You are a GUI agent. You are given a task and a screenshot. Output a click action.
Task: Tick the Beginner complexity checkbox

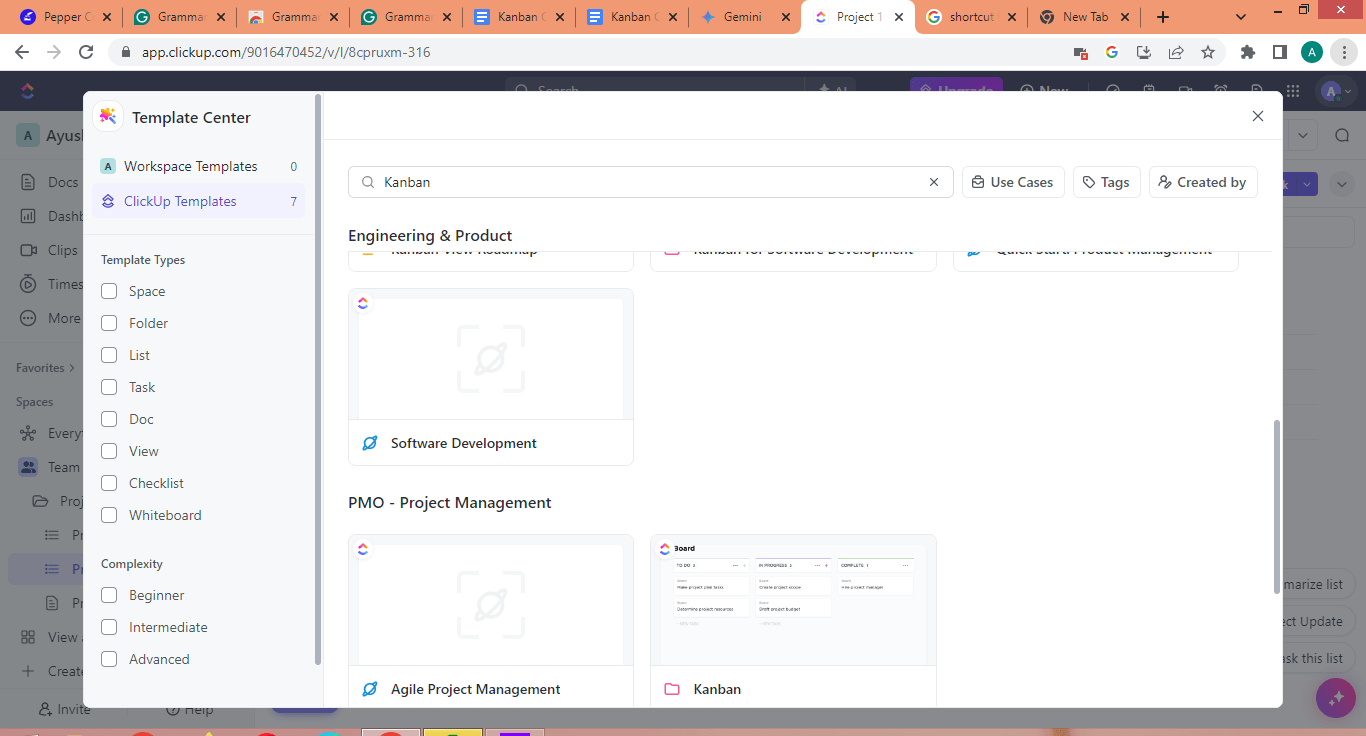point(109,595)
